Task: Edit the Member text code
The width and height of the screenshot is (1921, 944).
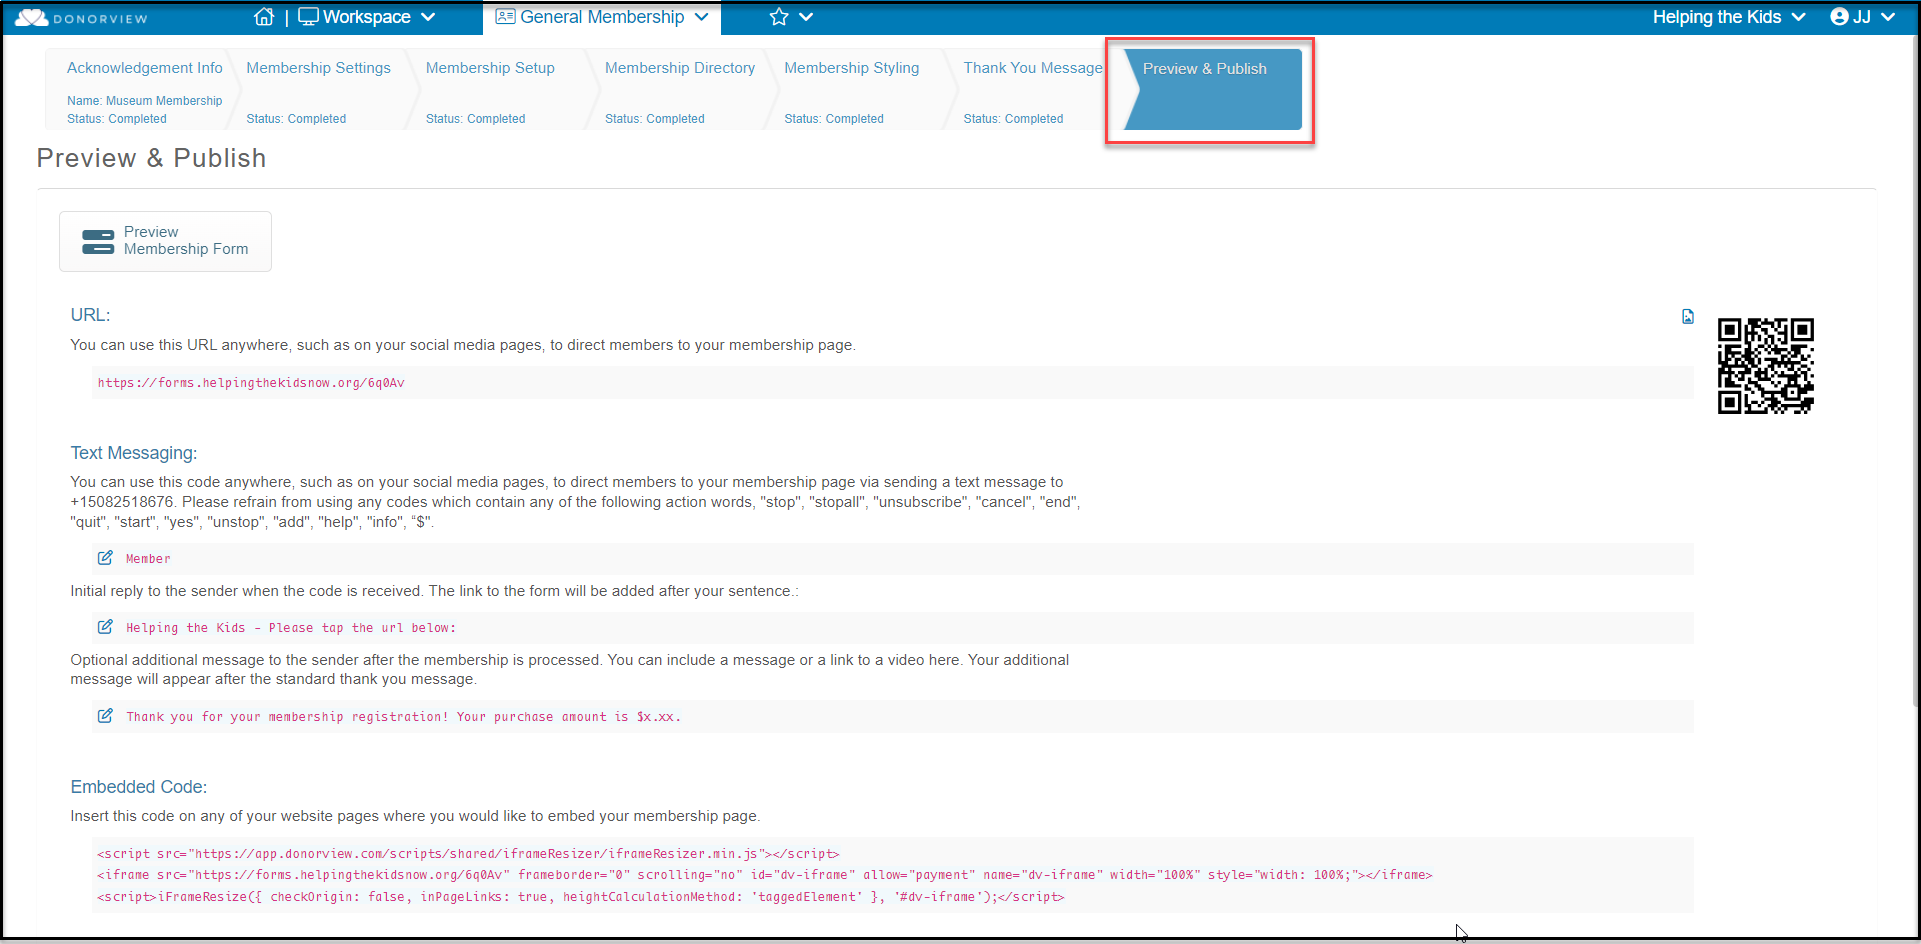Action: point(105,558)
